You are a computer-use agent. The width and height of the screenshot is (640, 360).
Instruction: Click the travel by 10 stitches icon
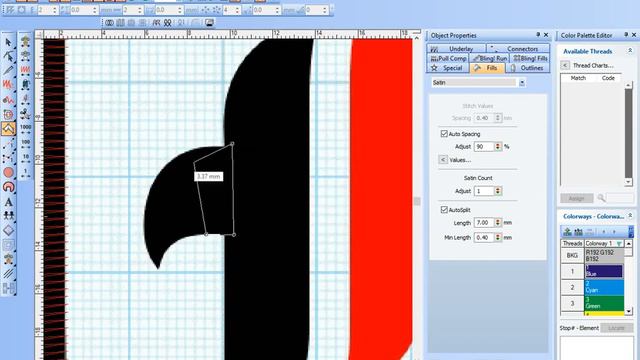point(25,158)
